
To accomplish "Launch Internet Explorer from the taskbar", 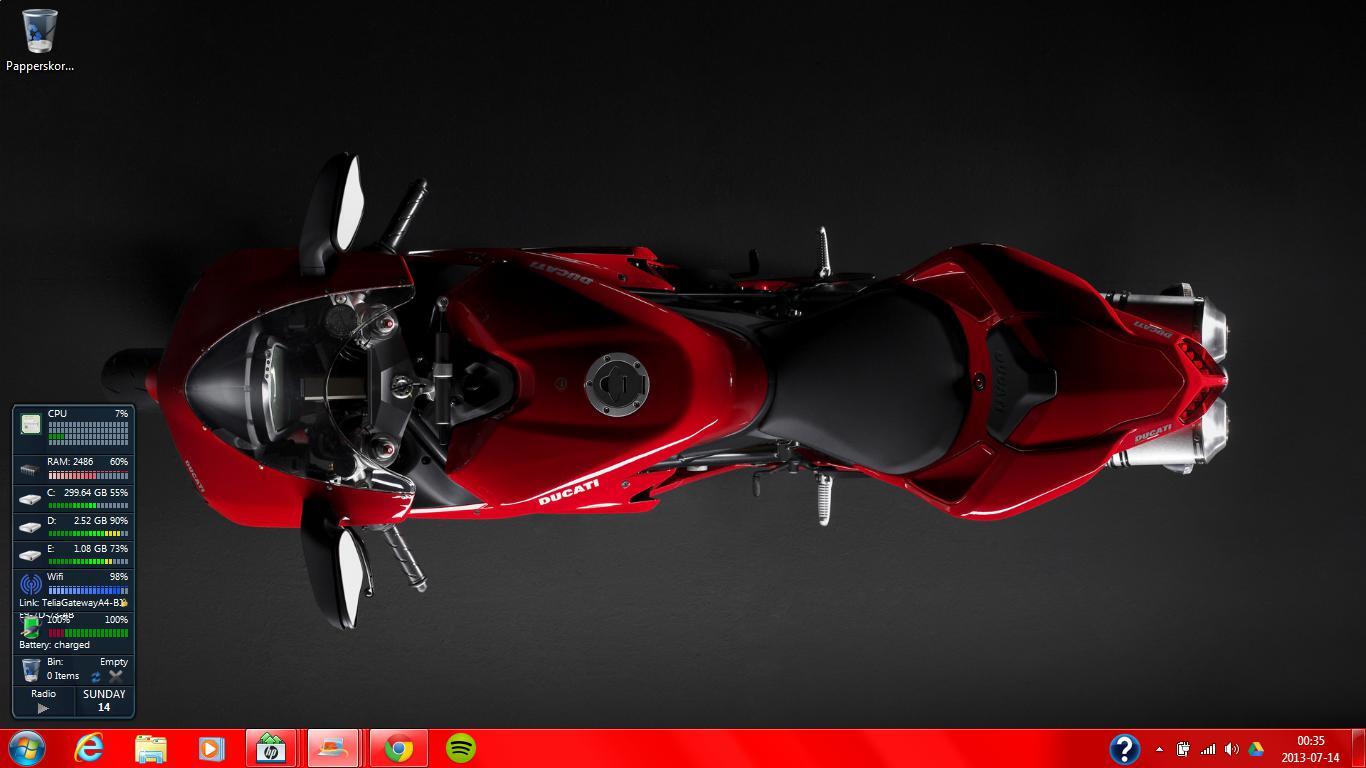I will [90, 748].
